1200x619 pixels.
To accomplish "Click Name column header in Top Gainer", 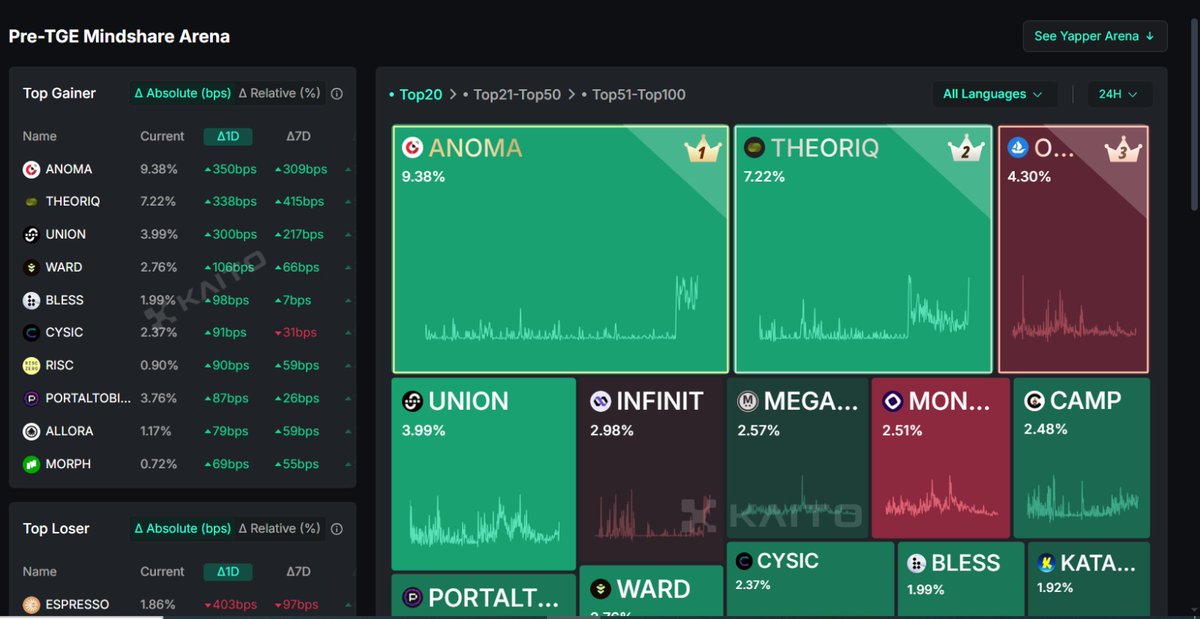I will coord(40,137).
